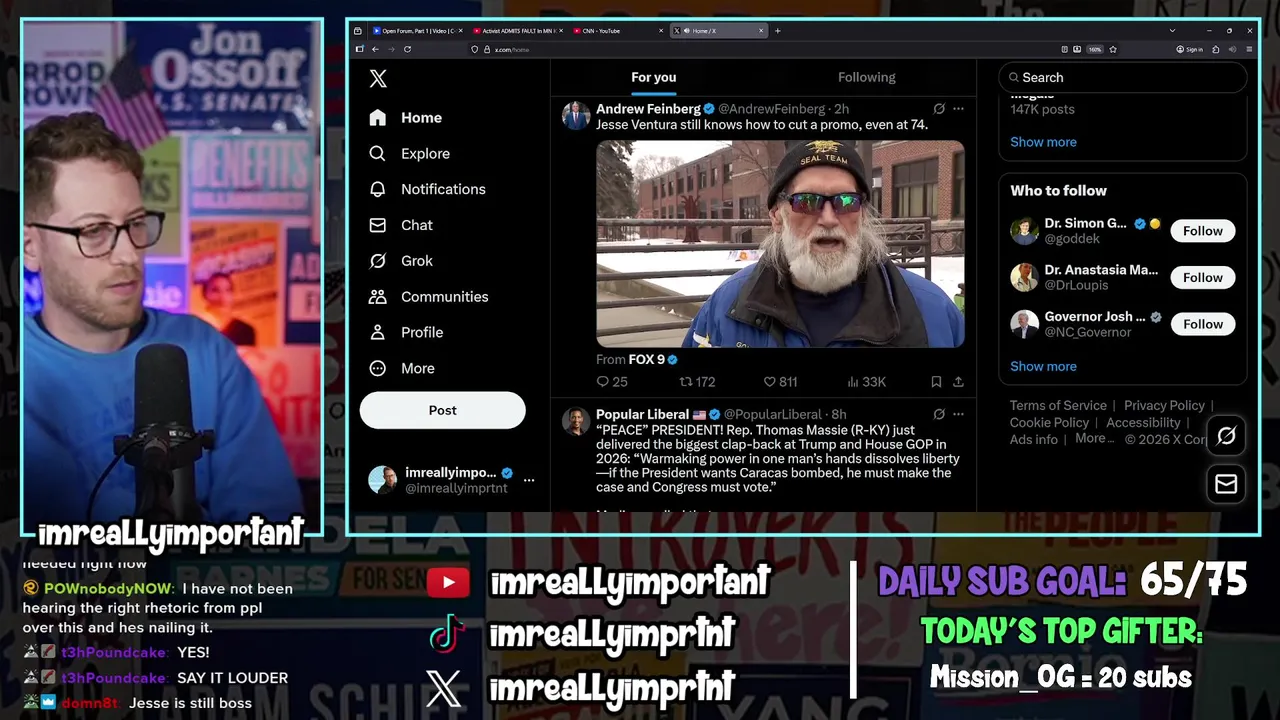Expand the More... footer menu
The image size is (1280, 720).
[1095, 439]
